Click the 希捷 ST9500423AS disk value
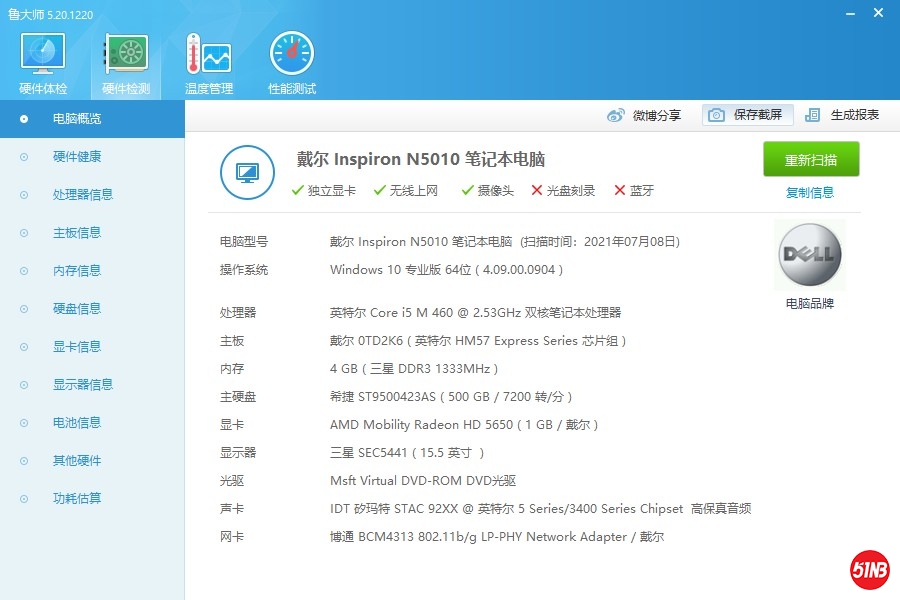900x600 pixels. 451,397
